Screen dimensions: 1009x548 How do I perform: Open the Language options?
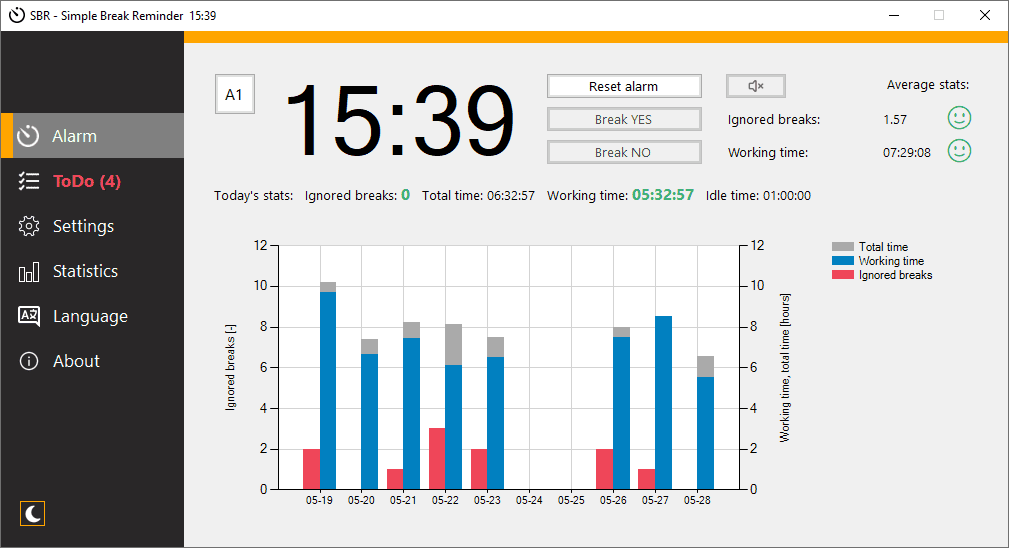coord(93,316)
